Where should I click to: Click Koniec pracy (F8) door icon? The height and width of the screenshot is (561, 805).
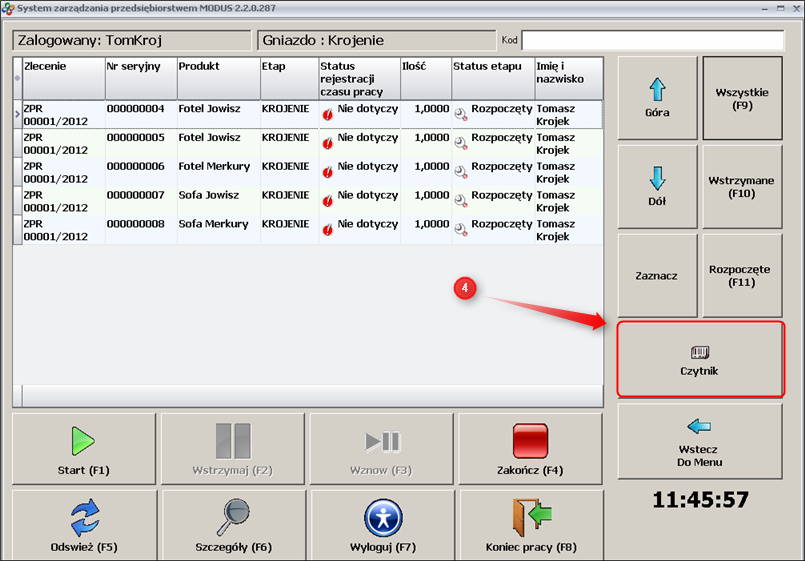(531, 517)
